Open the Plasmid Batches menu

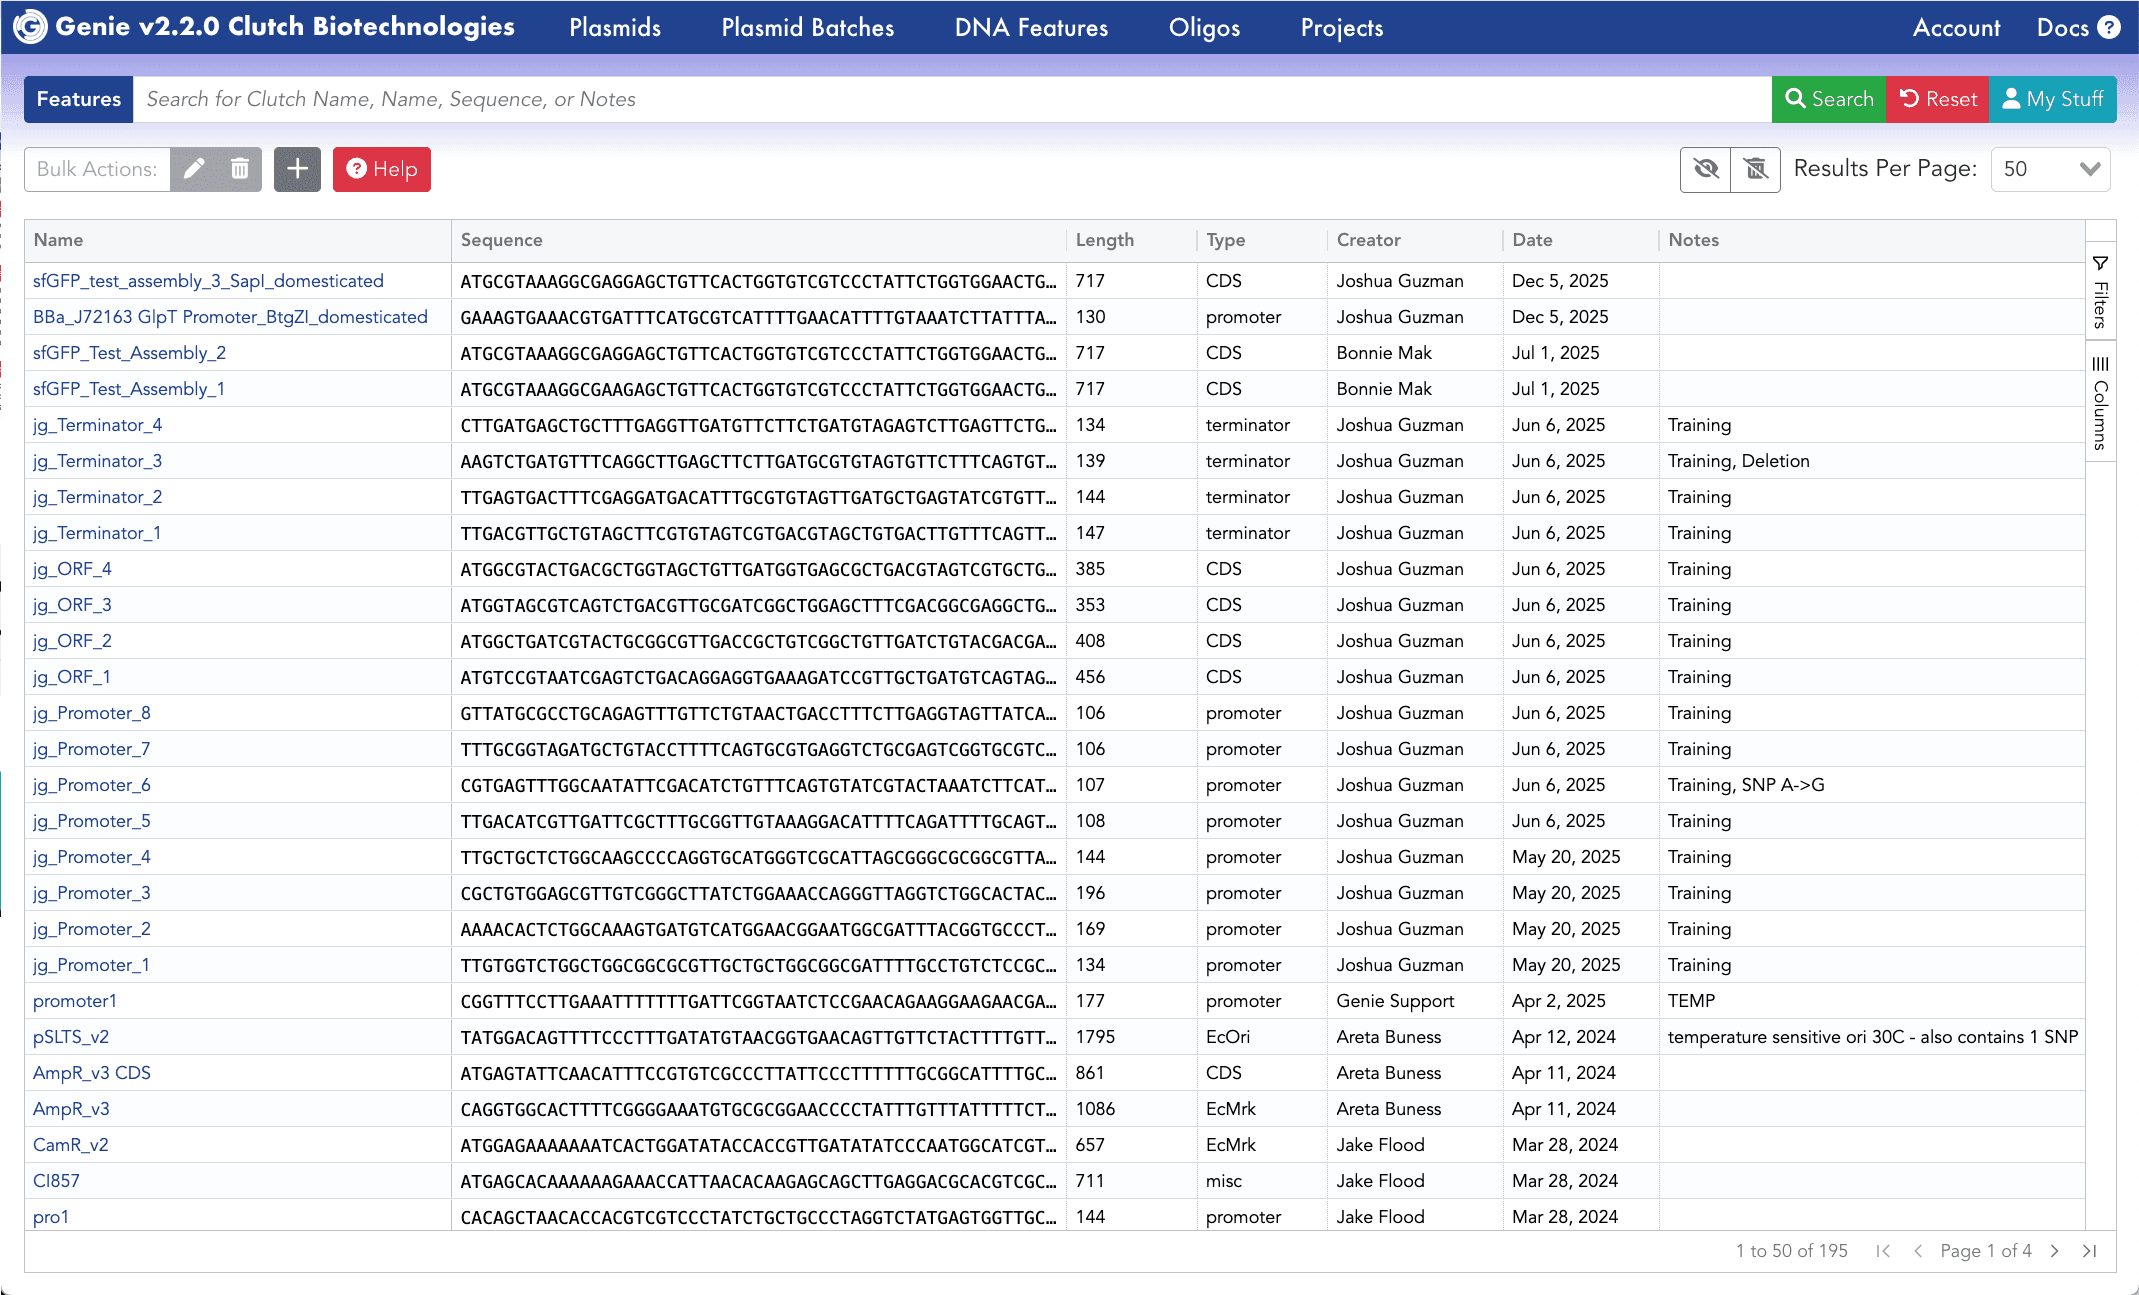807,27
